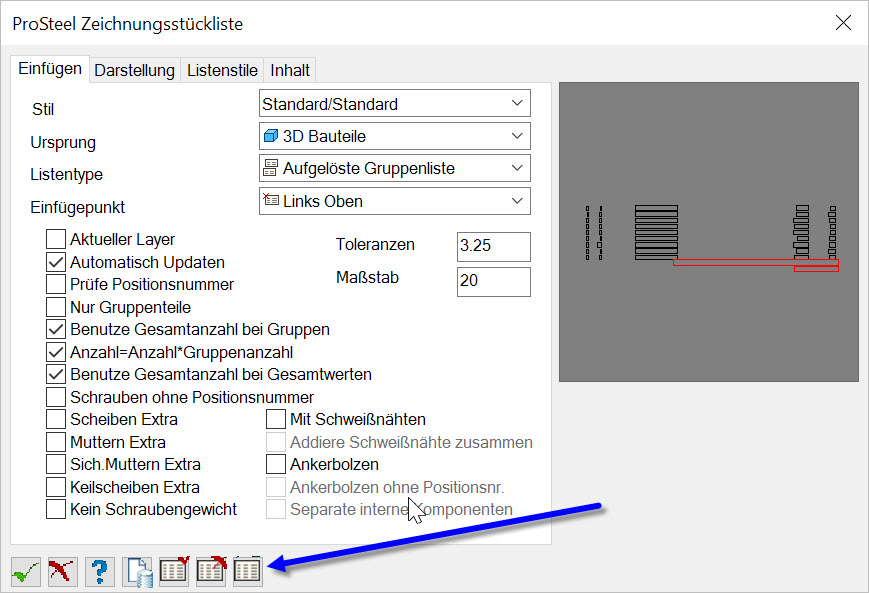
Task: Click the Toleranzen input field with 3.25
Action: click(494, 247)
